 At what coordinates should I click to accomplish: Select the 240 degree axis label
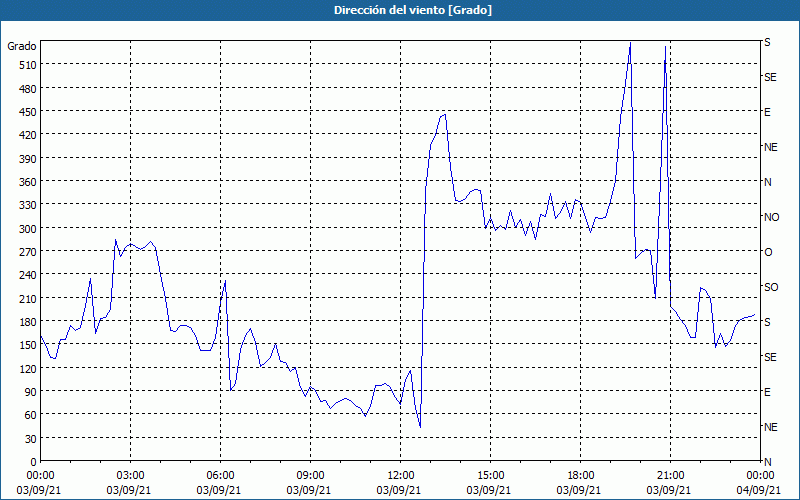28,275
